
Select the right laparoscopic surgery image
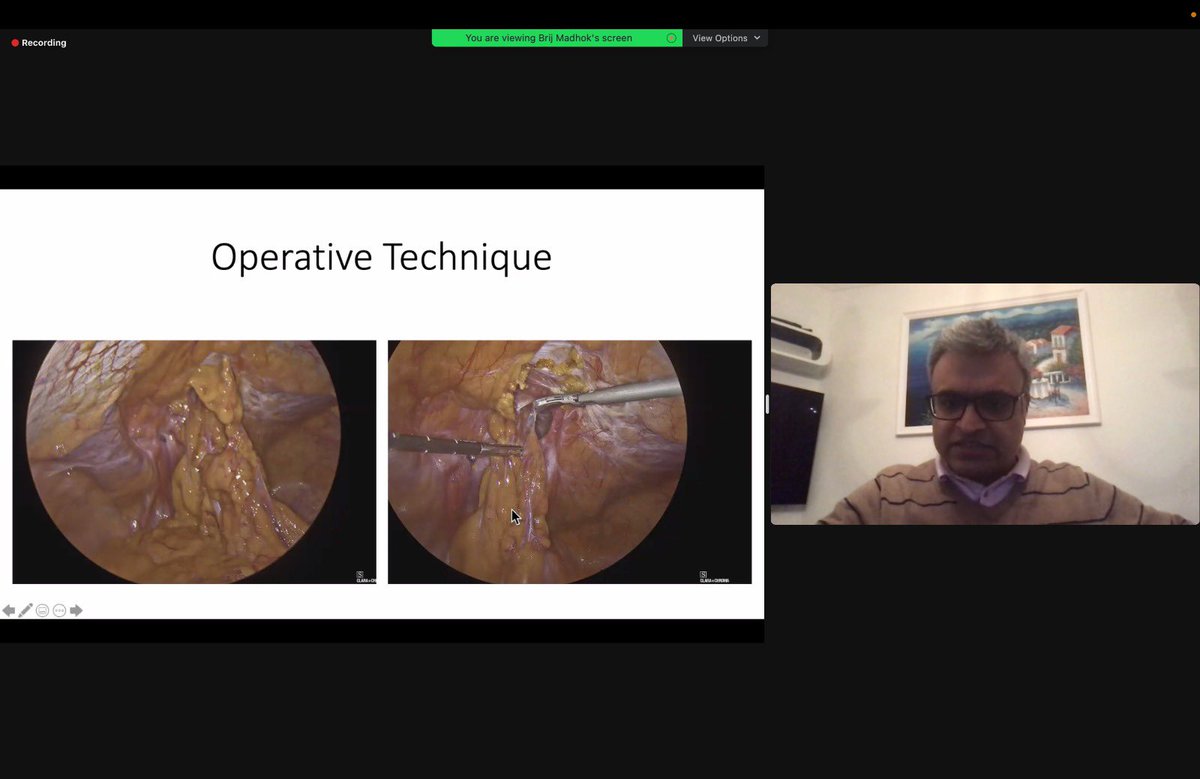569,461
